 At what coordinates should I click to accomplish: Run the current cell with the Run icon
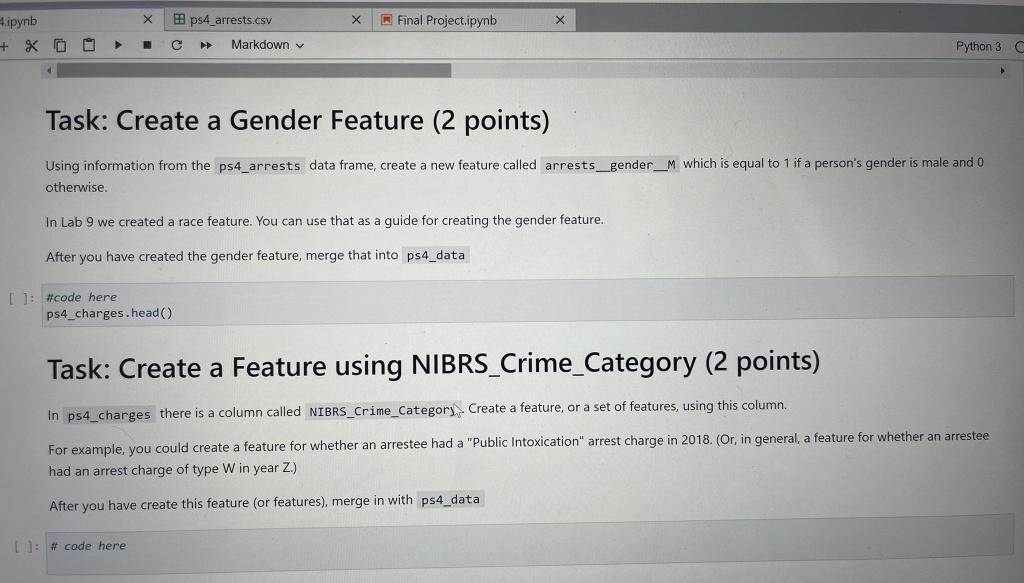[x=117, y=44]
